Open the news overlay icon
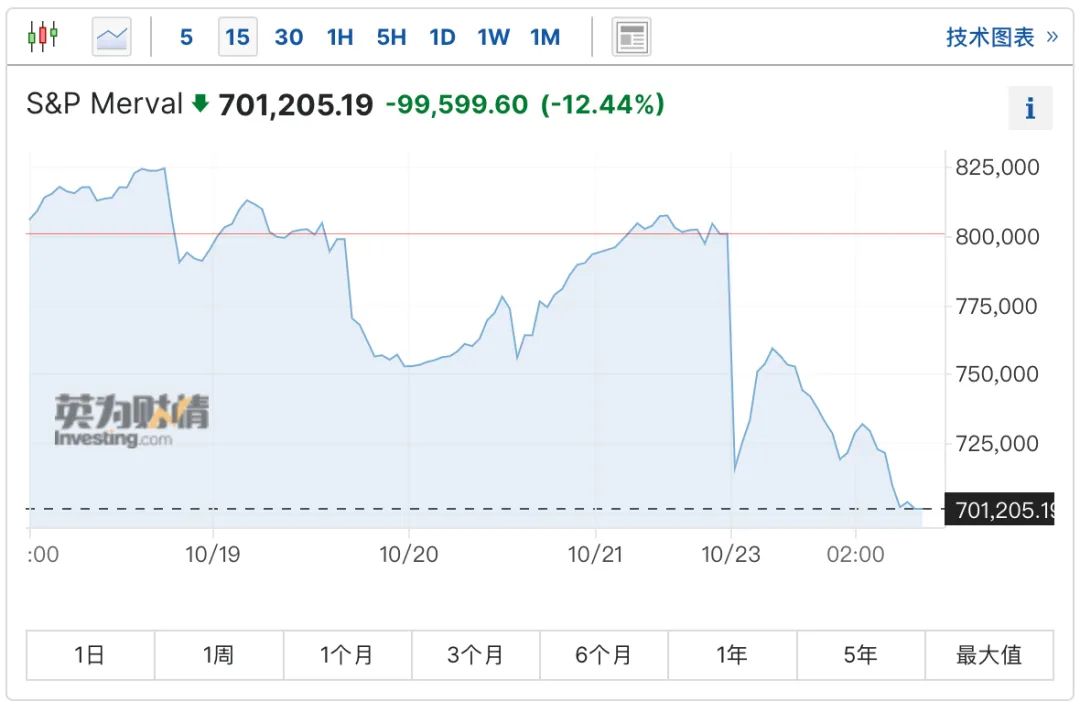This screenshot has width=1080, height=712. point(631,38)
